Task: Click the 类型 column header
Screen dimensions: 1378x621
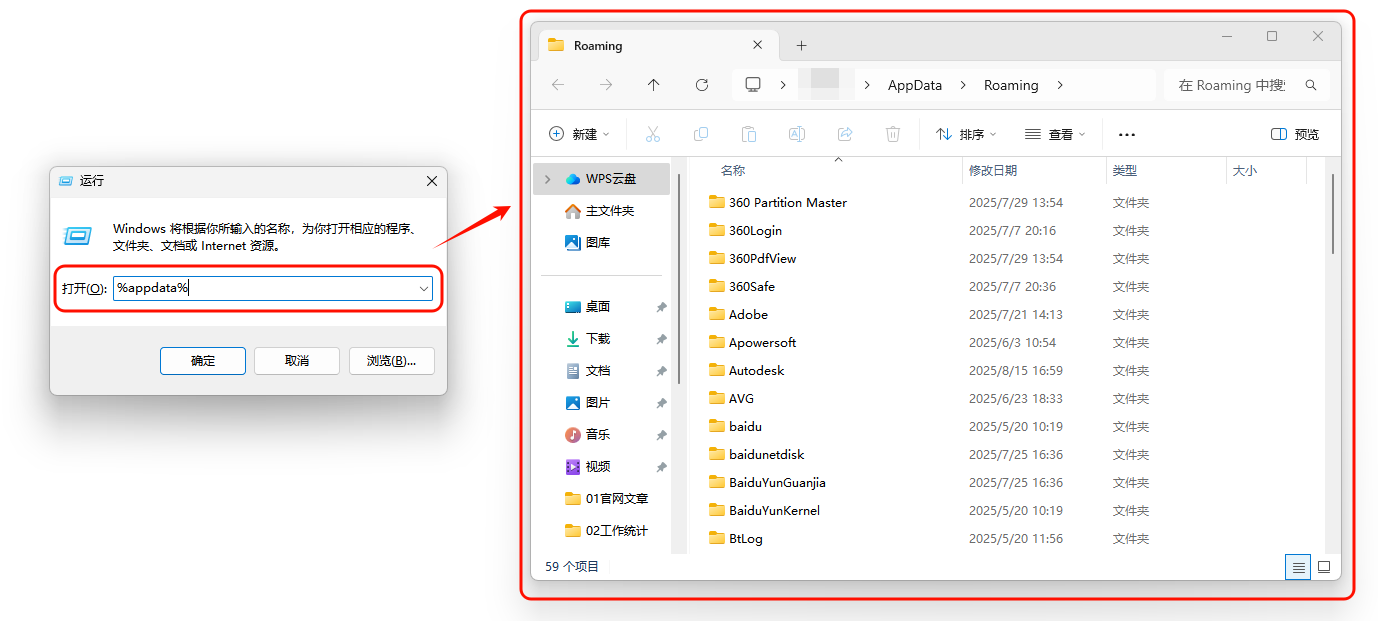Action: [x=1125, y=171]
